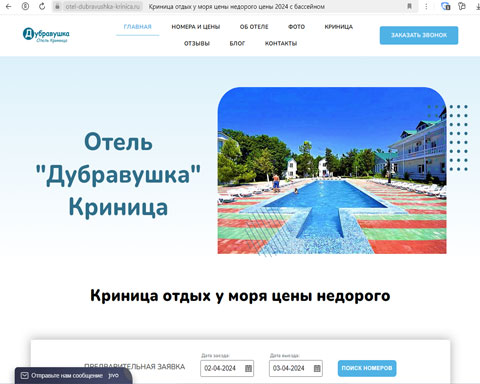Image resolution: width=480 pixels, height=384 pixels.
Task: Go to the ОБ ОТЕЛЕ page
Action: (254, 27)
